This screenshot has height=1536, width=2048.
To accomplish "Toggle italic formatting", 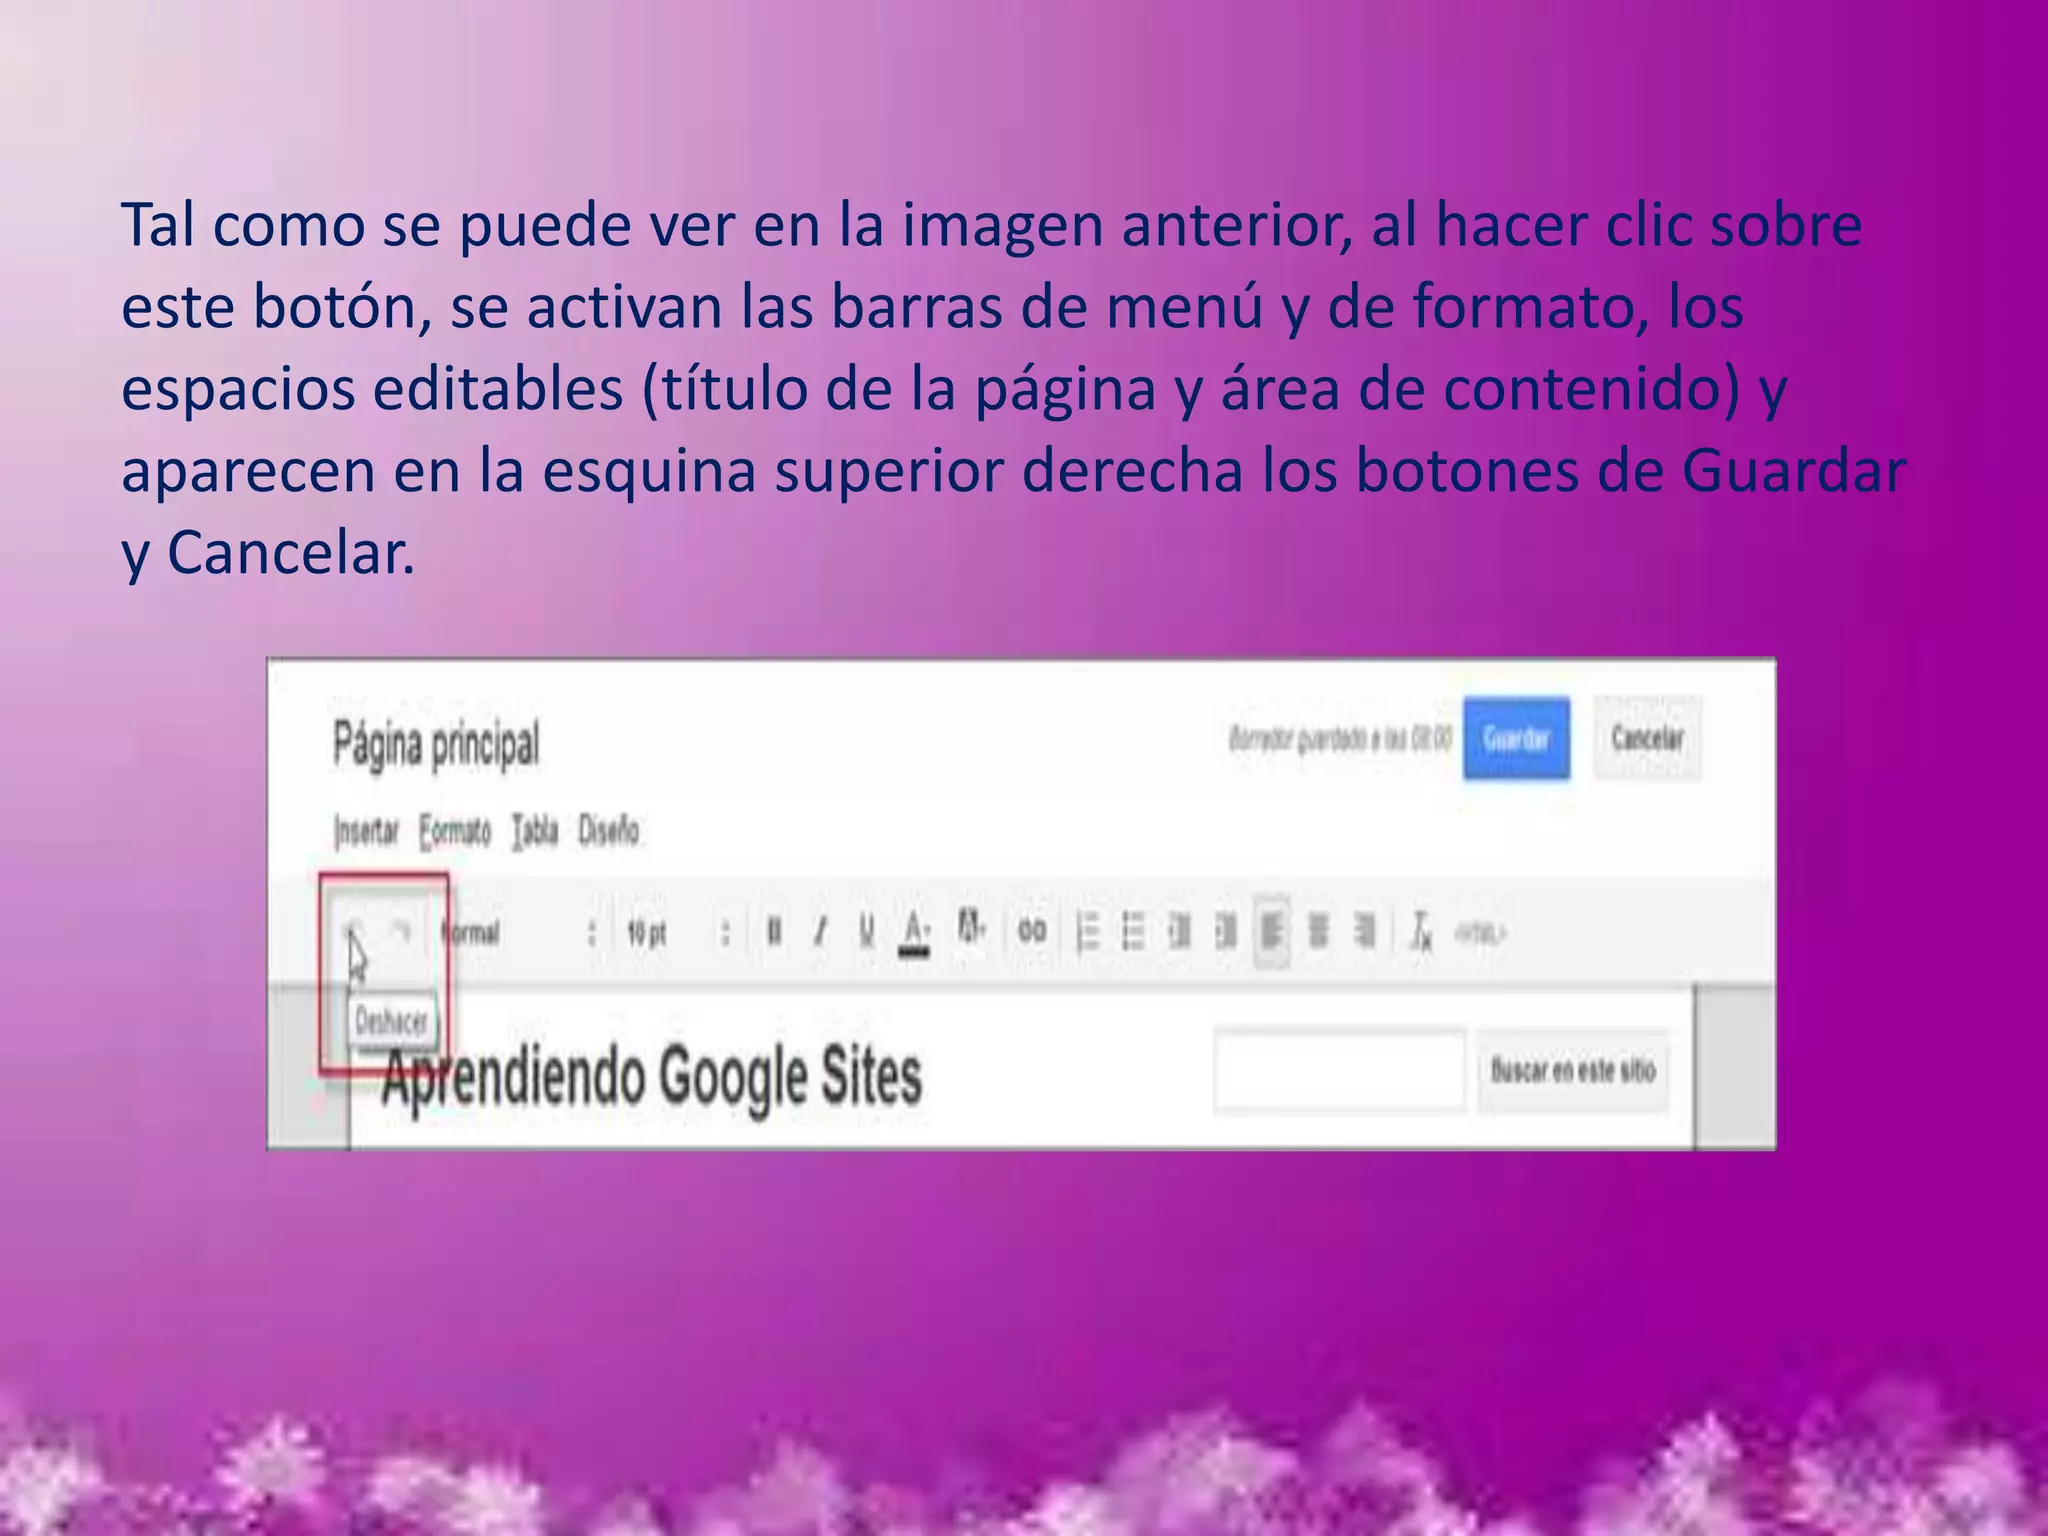I will (x=820, y=932).
